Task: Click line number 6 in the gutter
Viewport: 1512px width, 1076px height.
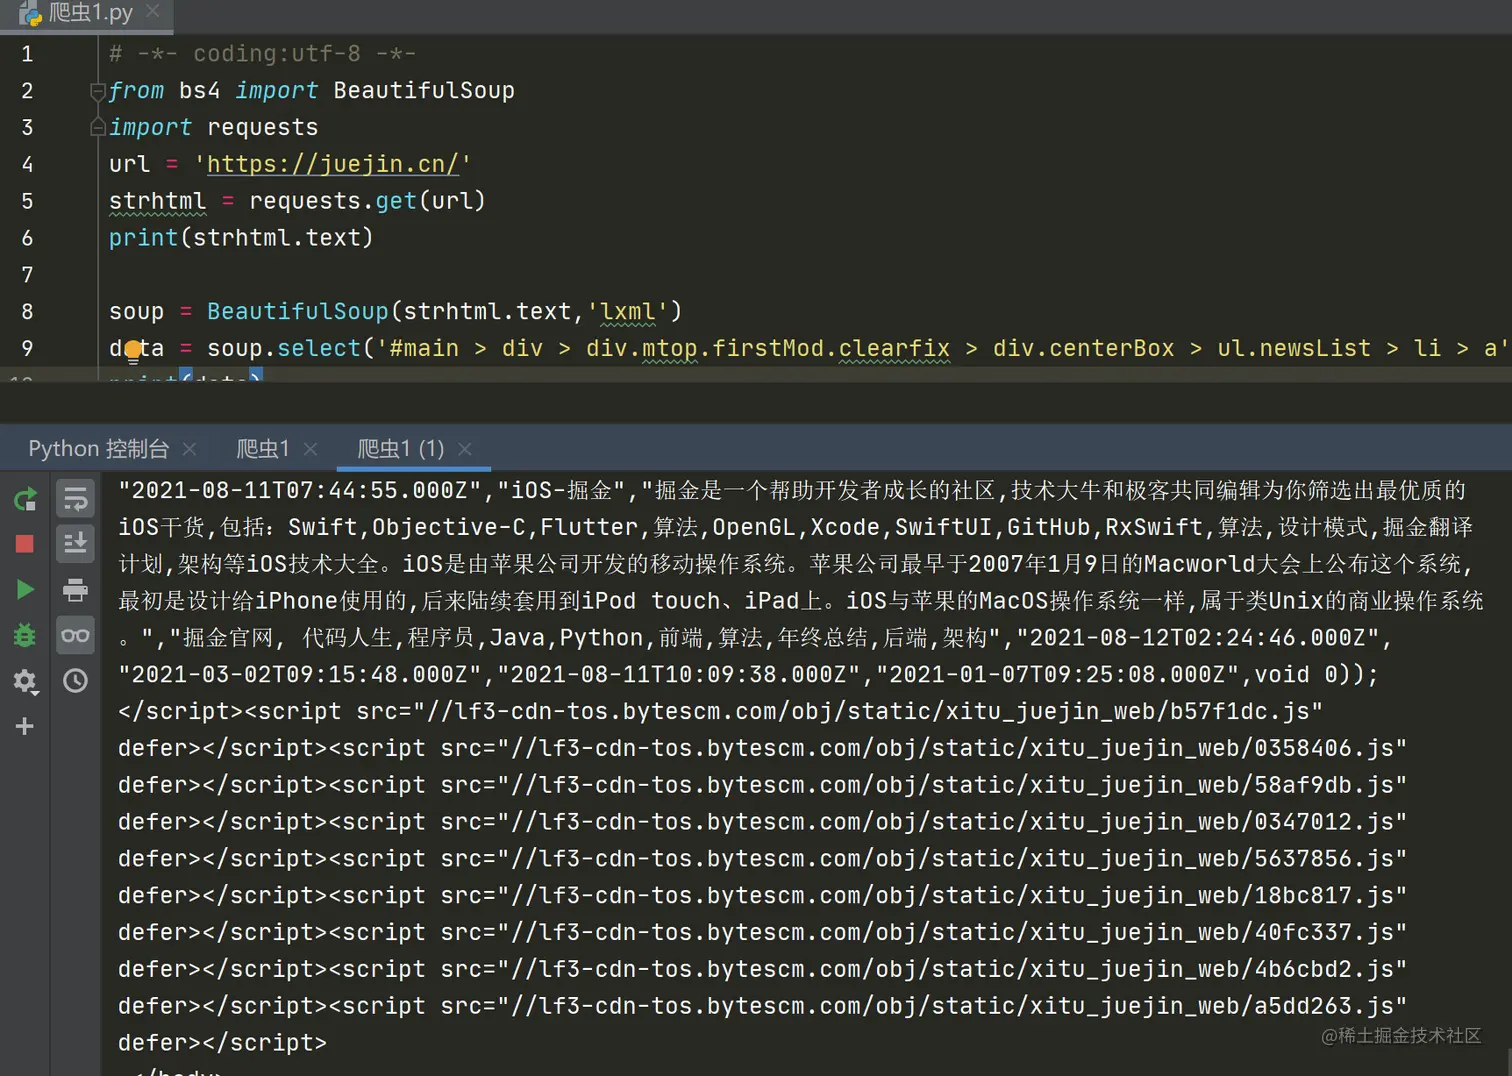Action: [x=27, y=238]
